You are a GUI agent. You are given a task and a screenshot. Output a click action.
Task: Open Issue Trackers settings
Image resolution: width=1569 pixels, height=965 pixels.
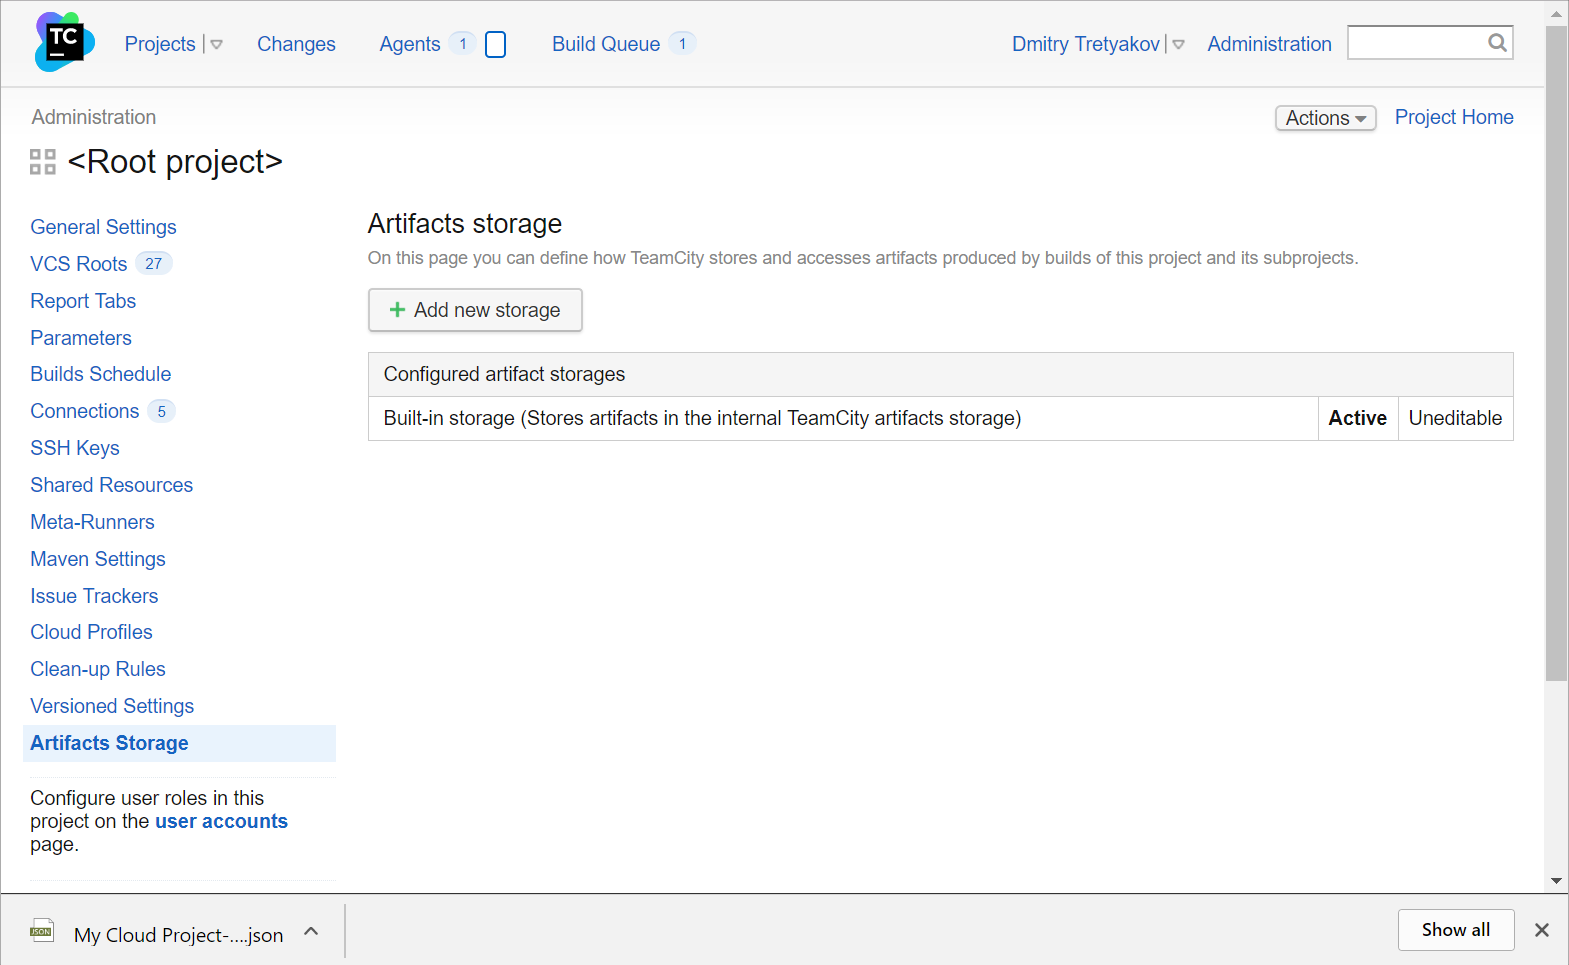click(94, 596)
